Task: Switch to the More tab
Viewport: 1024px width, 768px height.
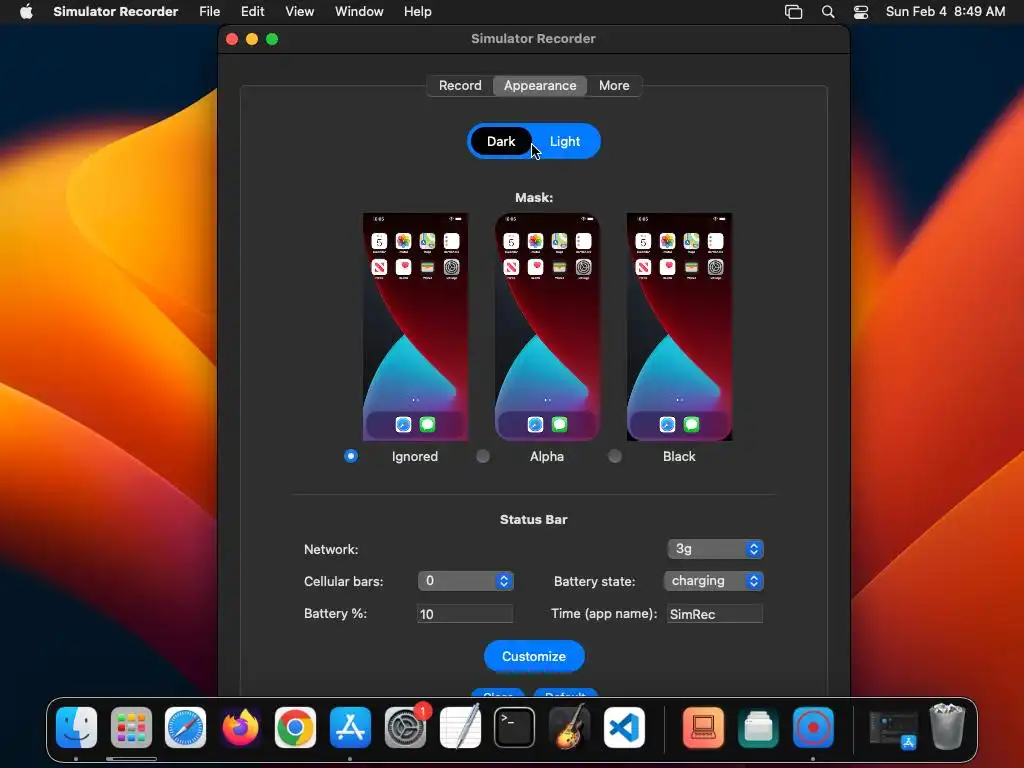Action: click(x=614, y=86)
